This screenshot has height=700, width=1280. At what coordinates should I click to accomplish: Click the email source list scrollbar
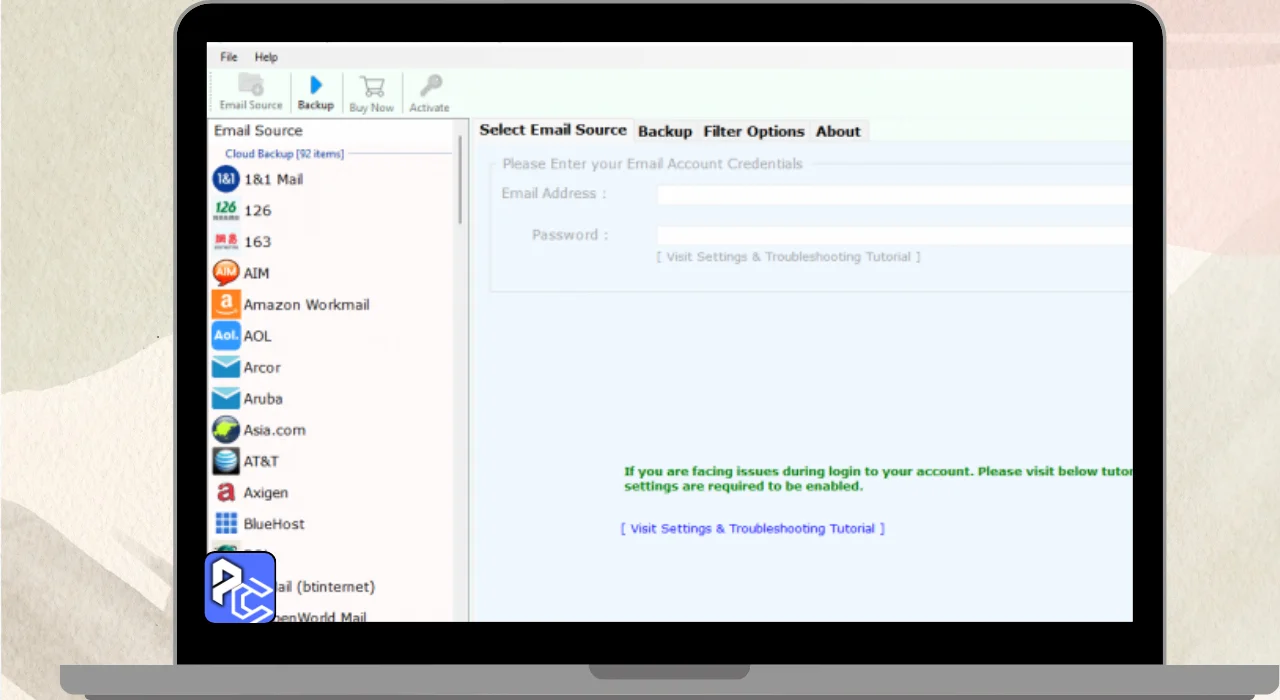[x=461, y=180]
